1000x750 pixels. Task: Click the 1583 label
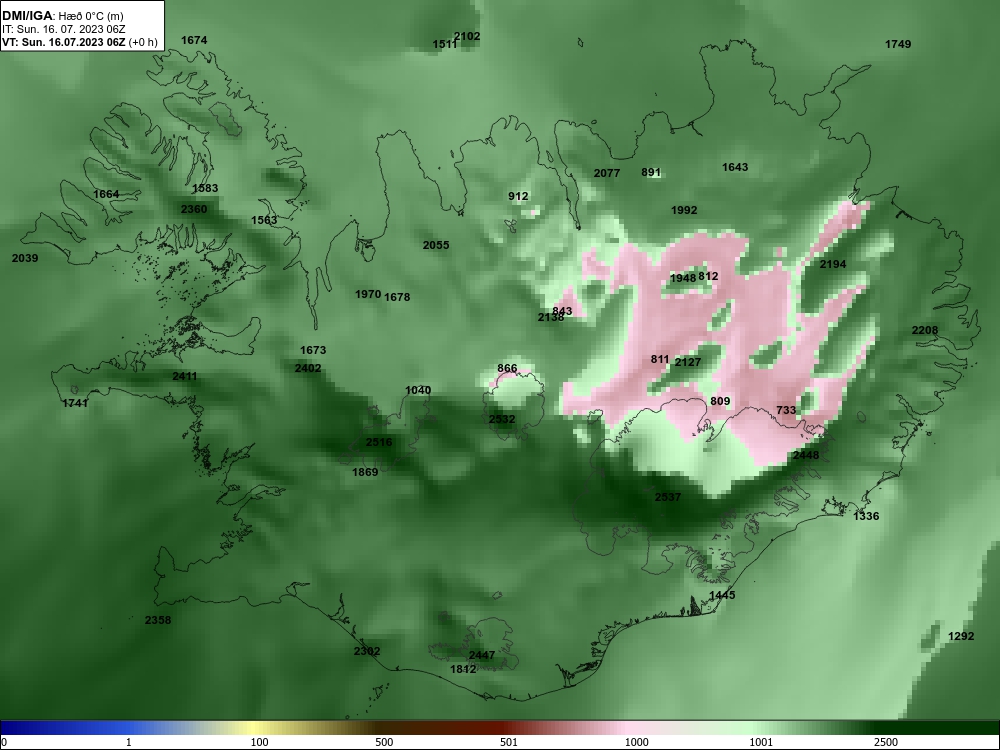coord(205,188)
